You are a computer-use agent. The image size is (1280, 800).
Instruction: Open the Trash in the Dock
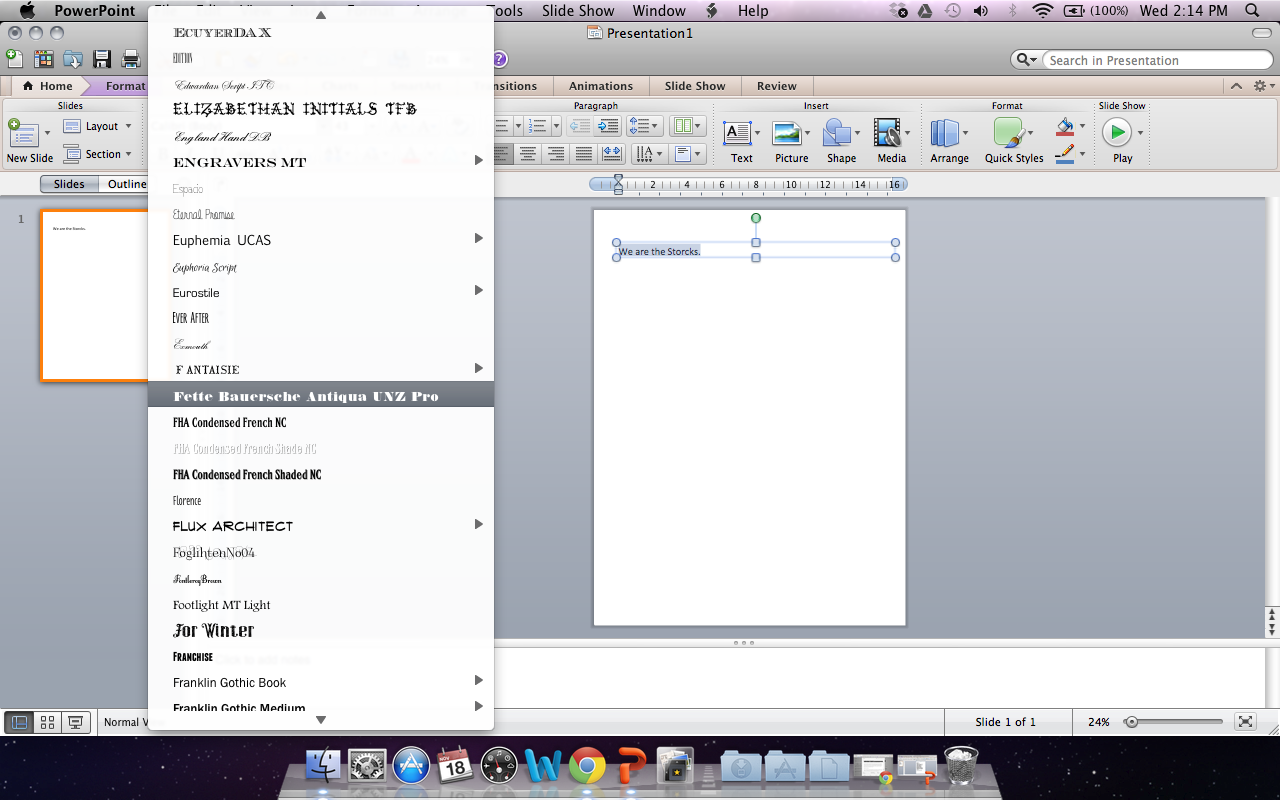tap(961, 767)
